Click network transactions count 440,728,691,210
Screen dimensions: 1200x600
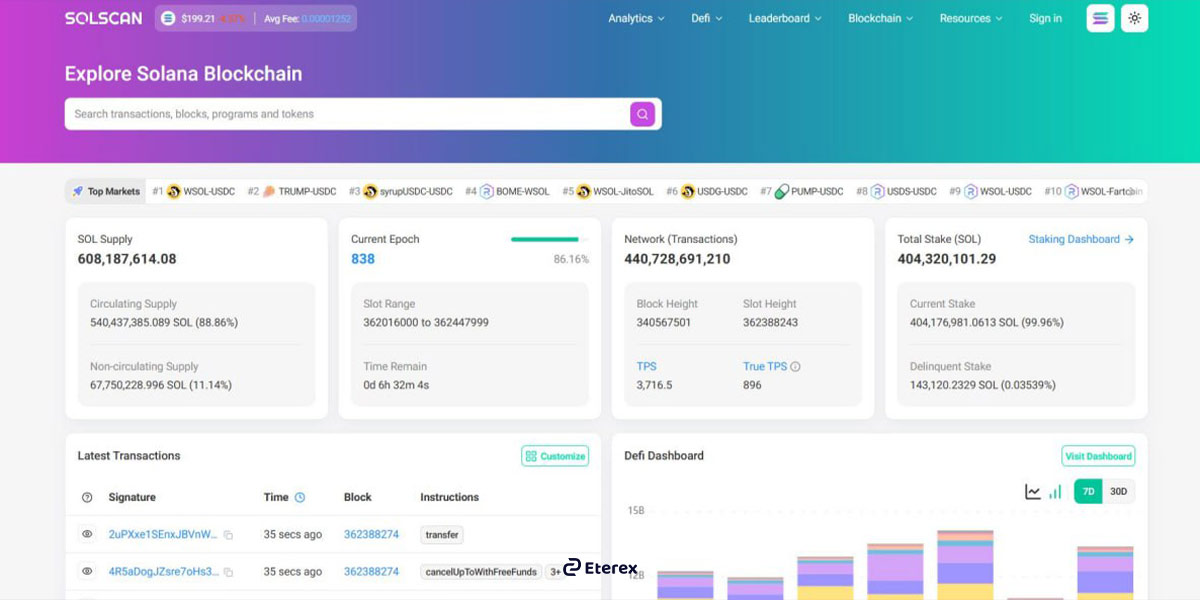point(677,259)
